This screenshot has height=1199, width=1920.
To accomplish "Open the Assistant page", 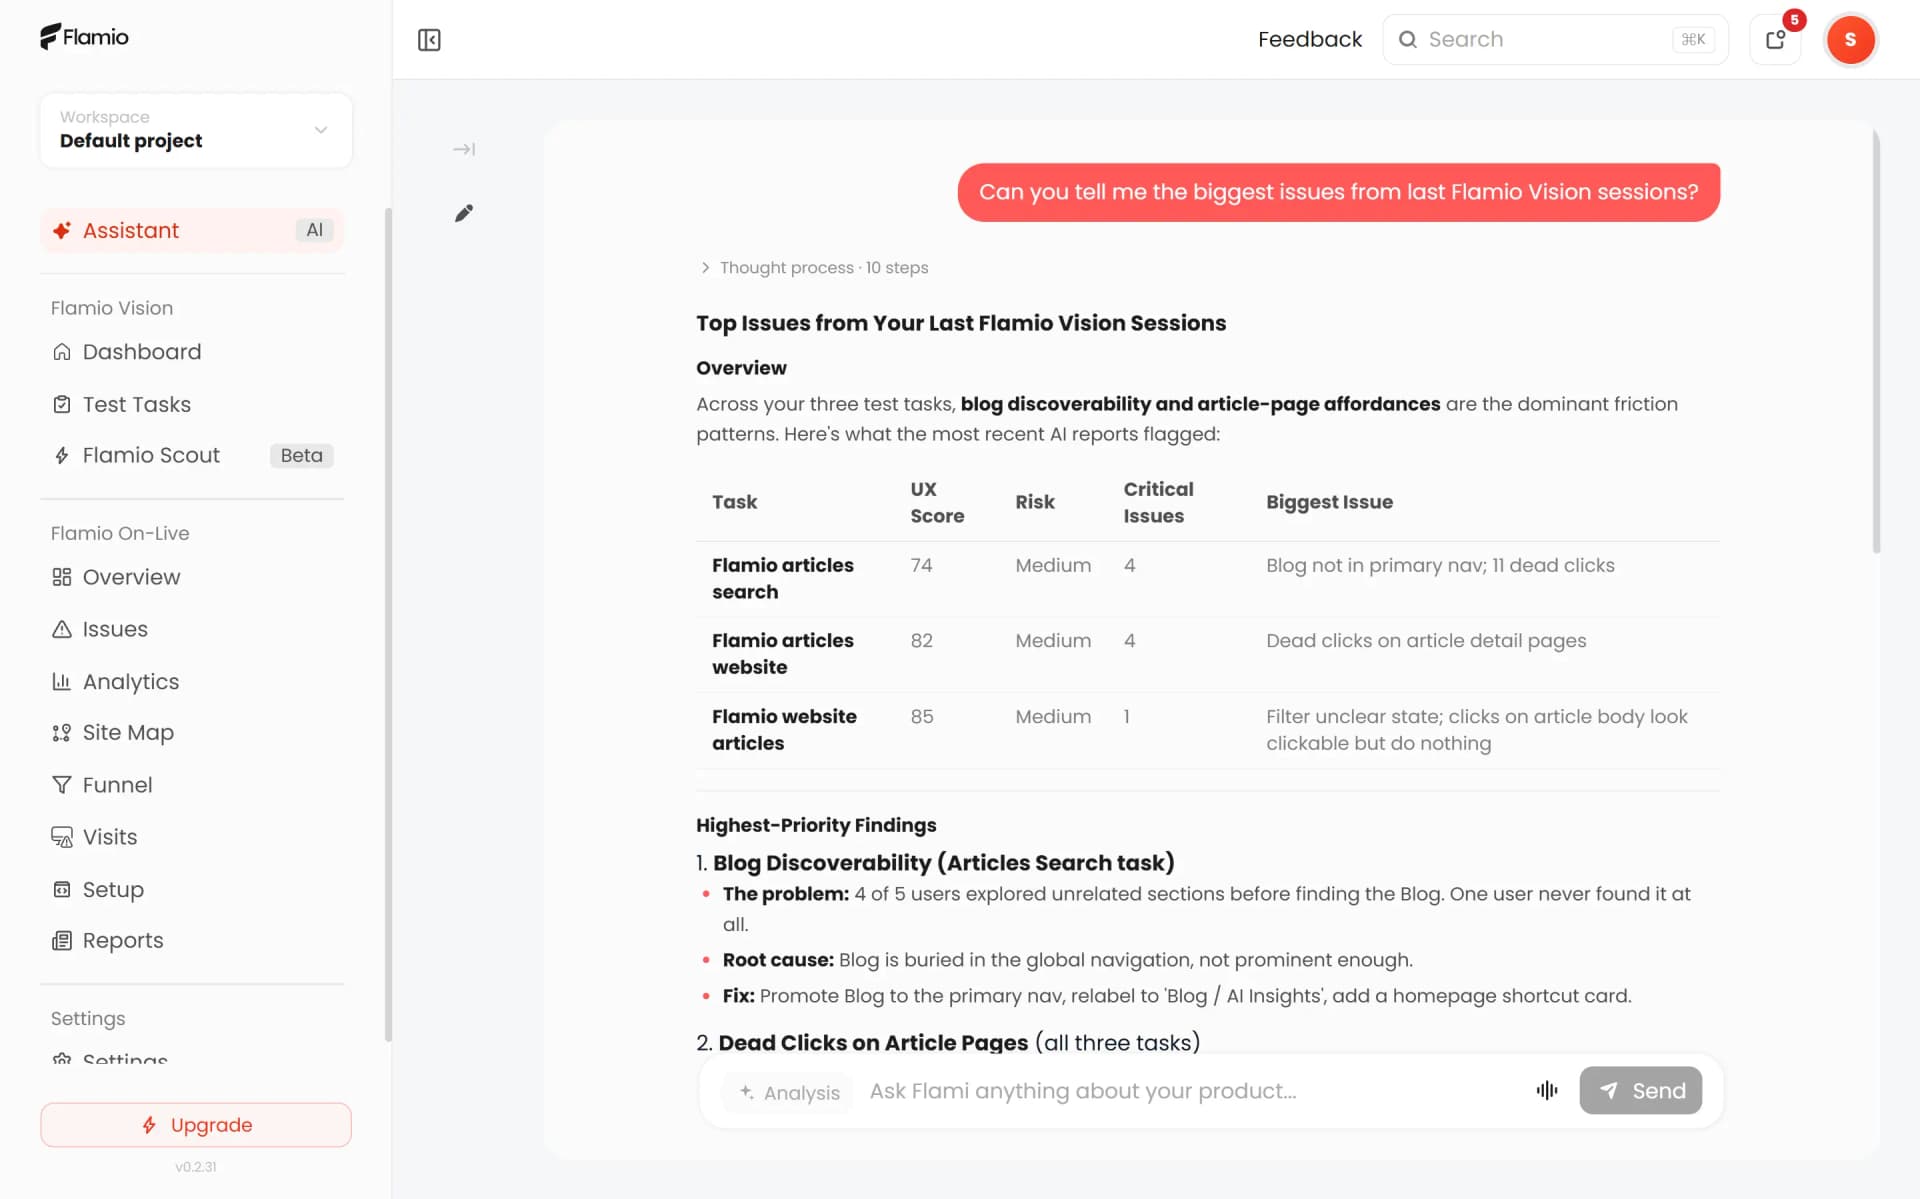I will [192, 230].
